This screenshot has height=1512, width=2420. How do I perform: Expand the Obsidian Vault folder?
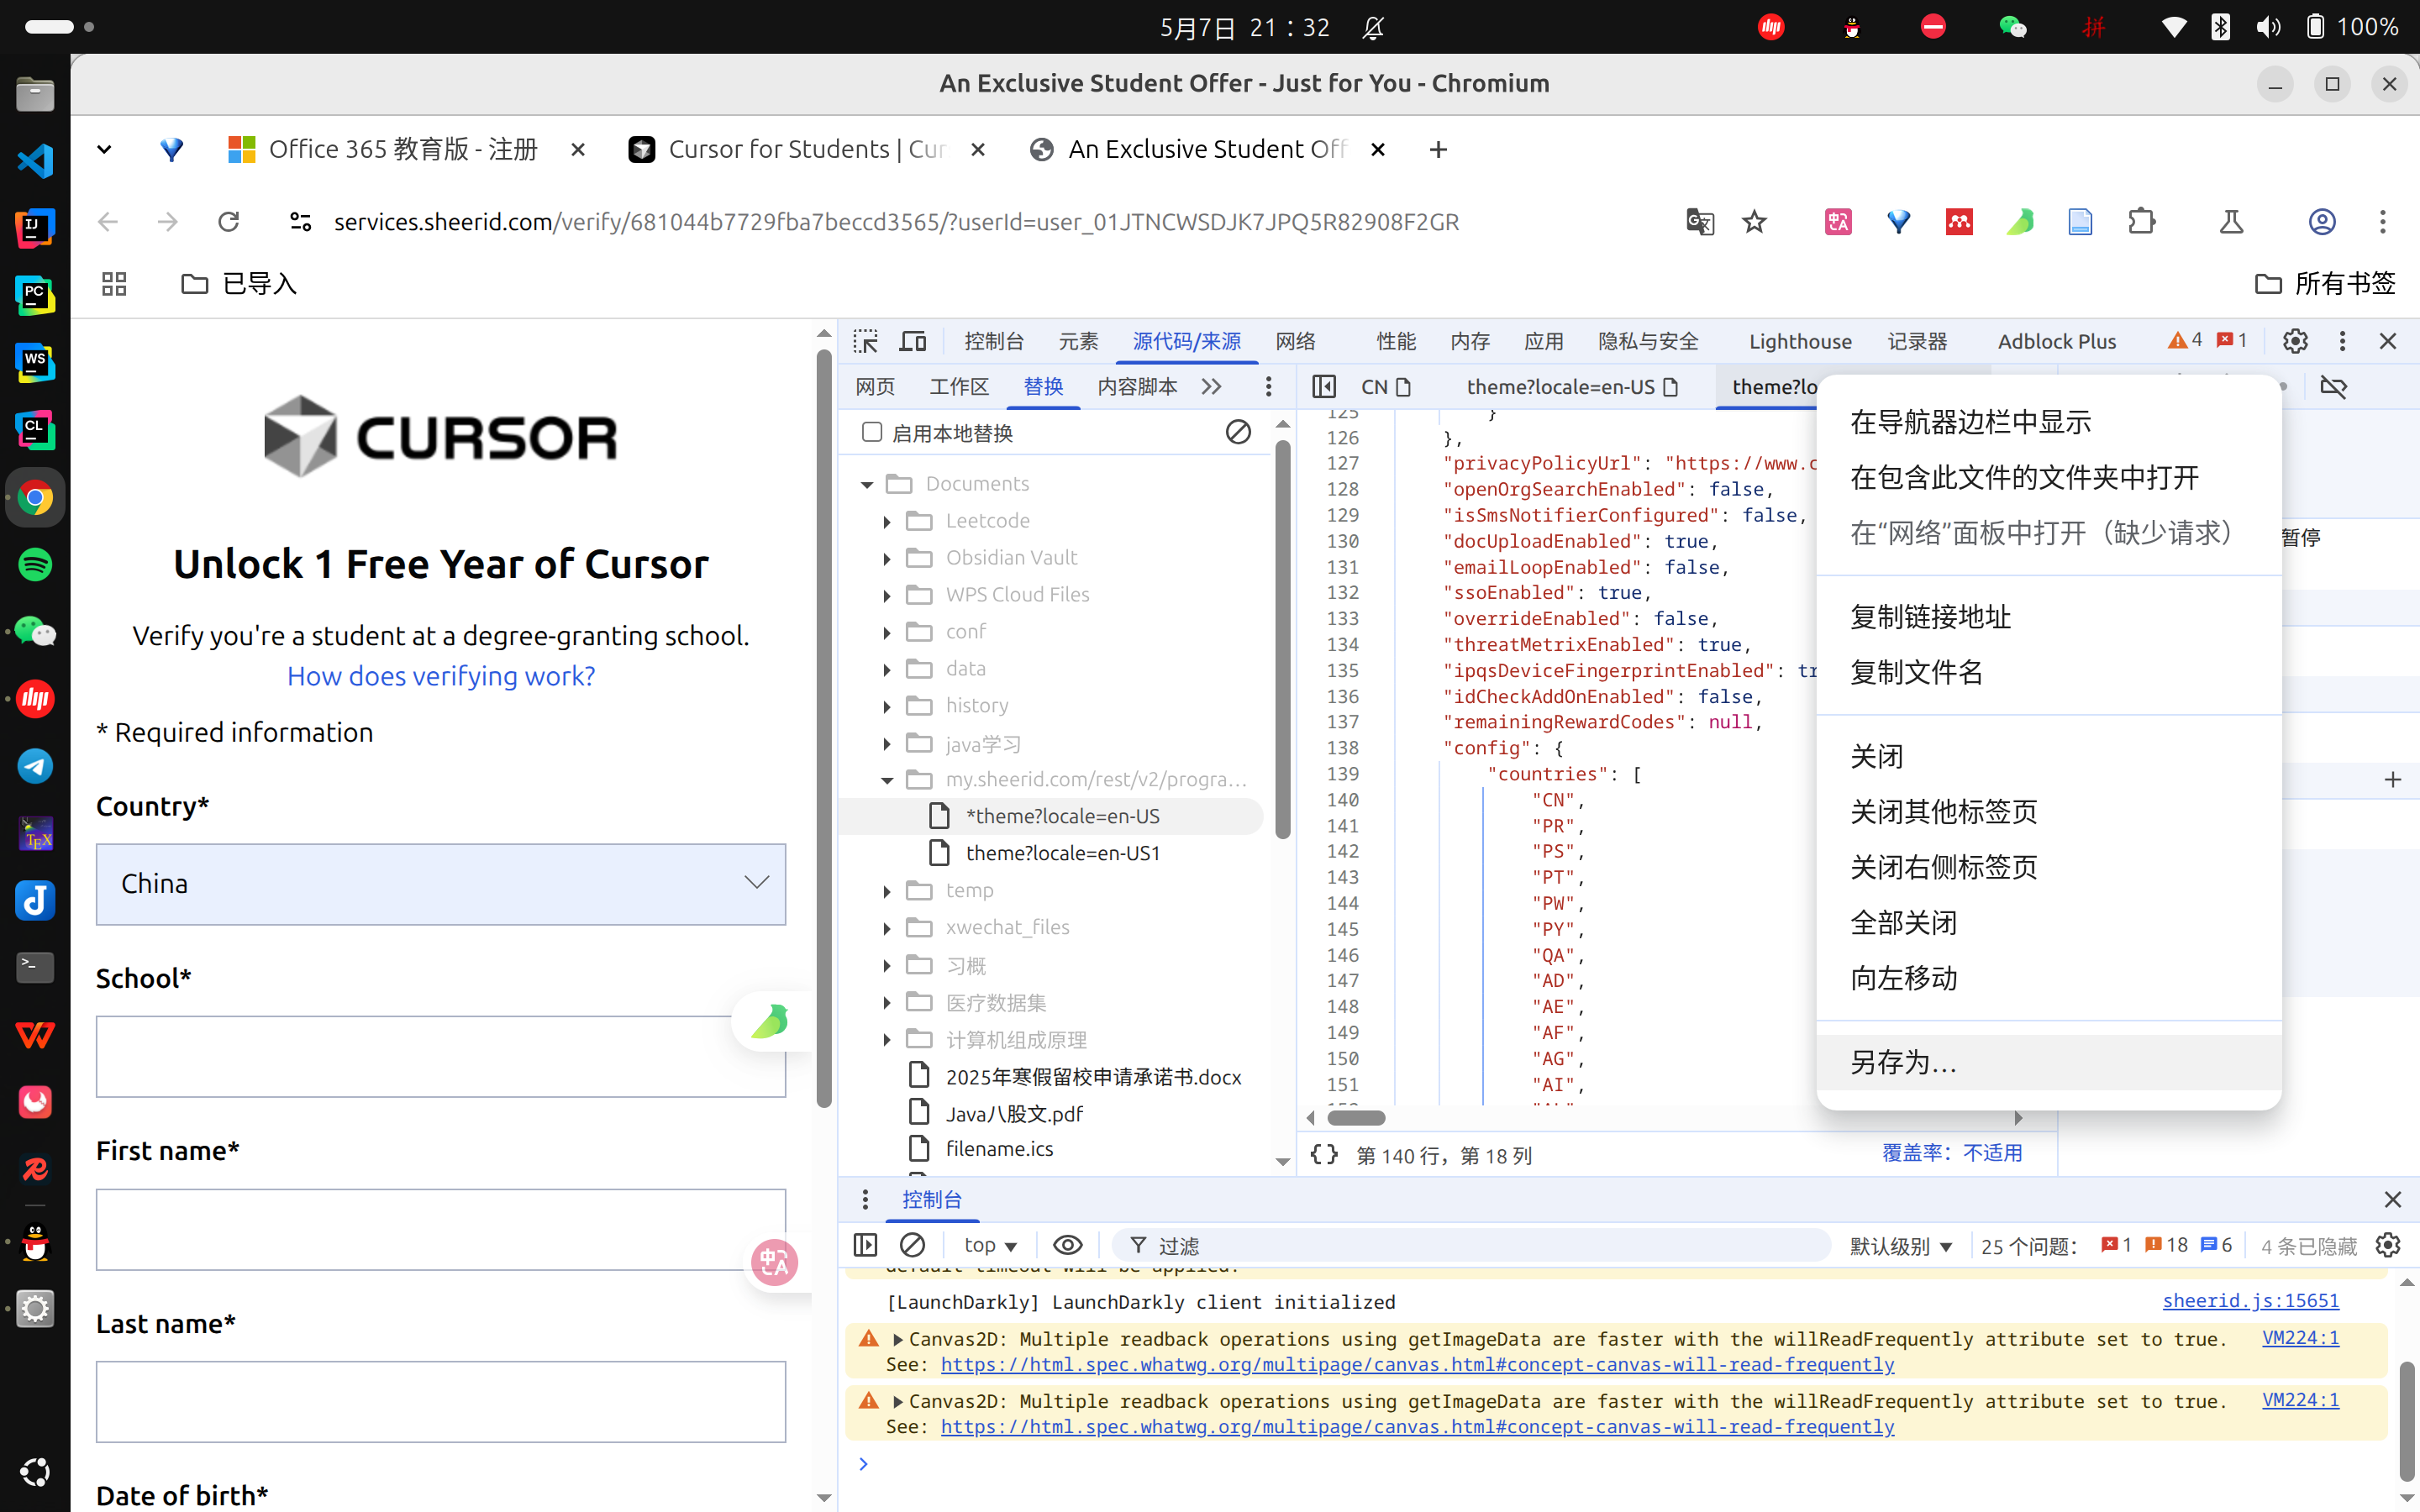[x=887, y=558]
